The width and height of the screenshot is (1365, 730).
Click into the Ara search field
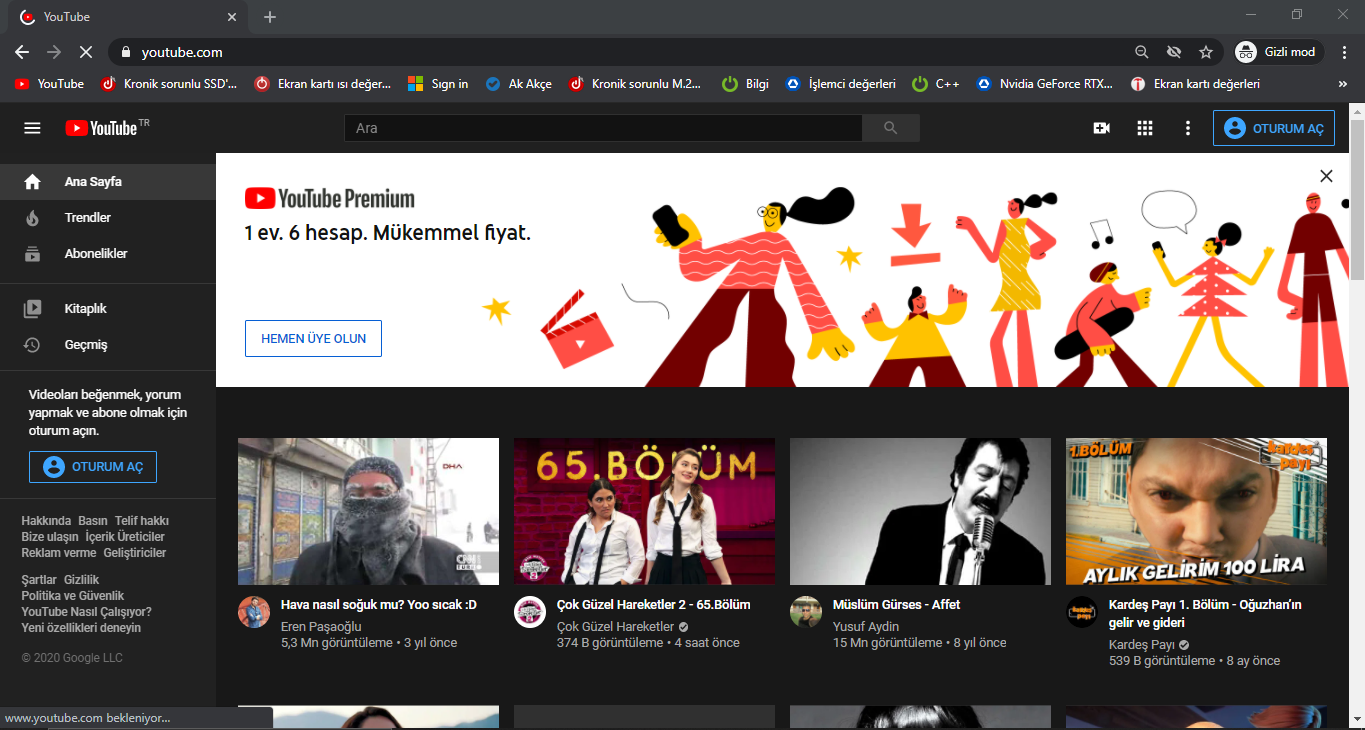pos(603,128)
